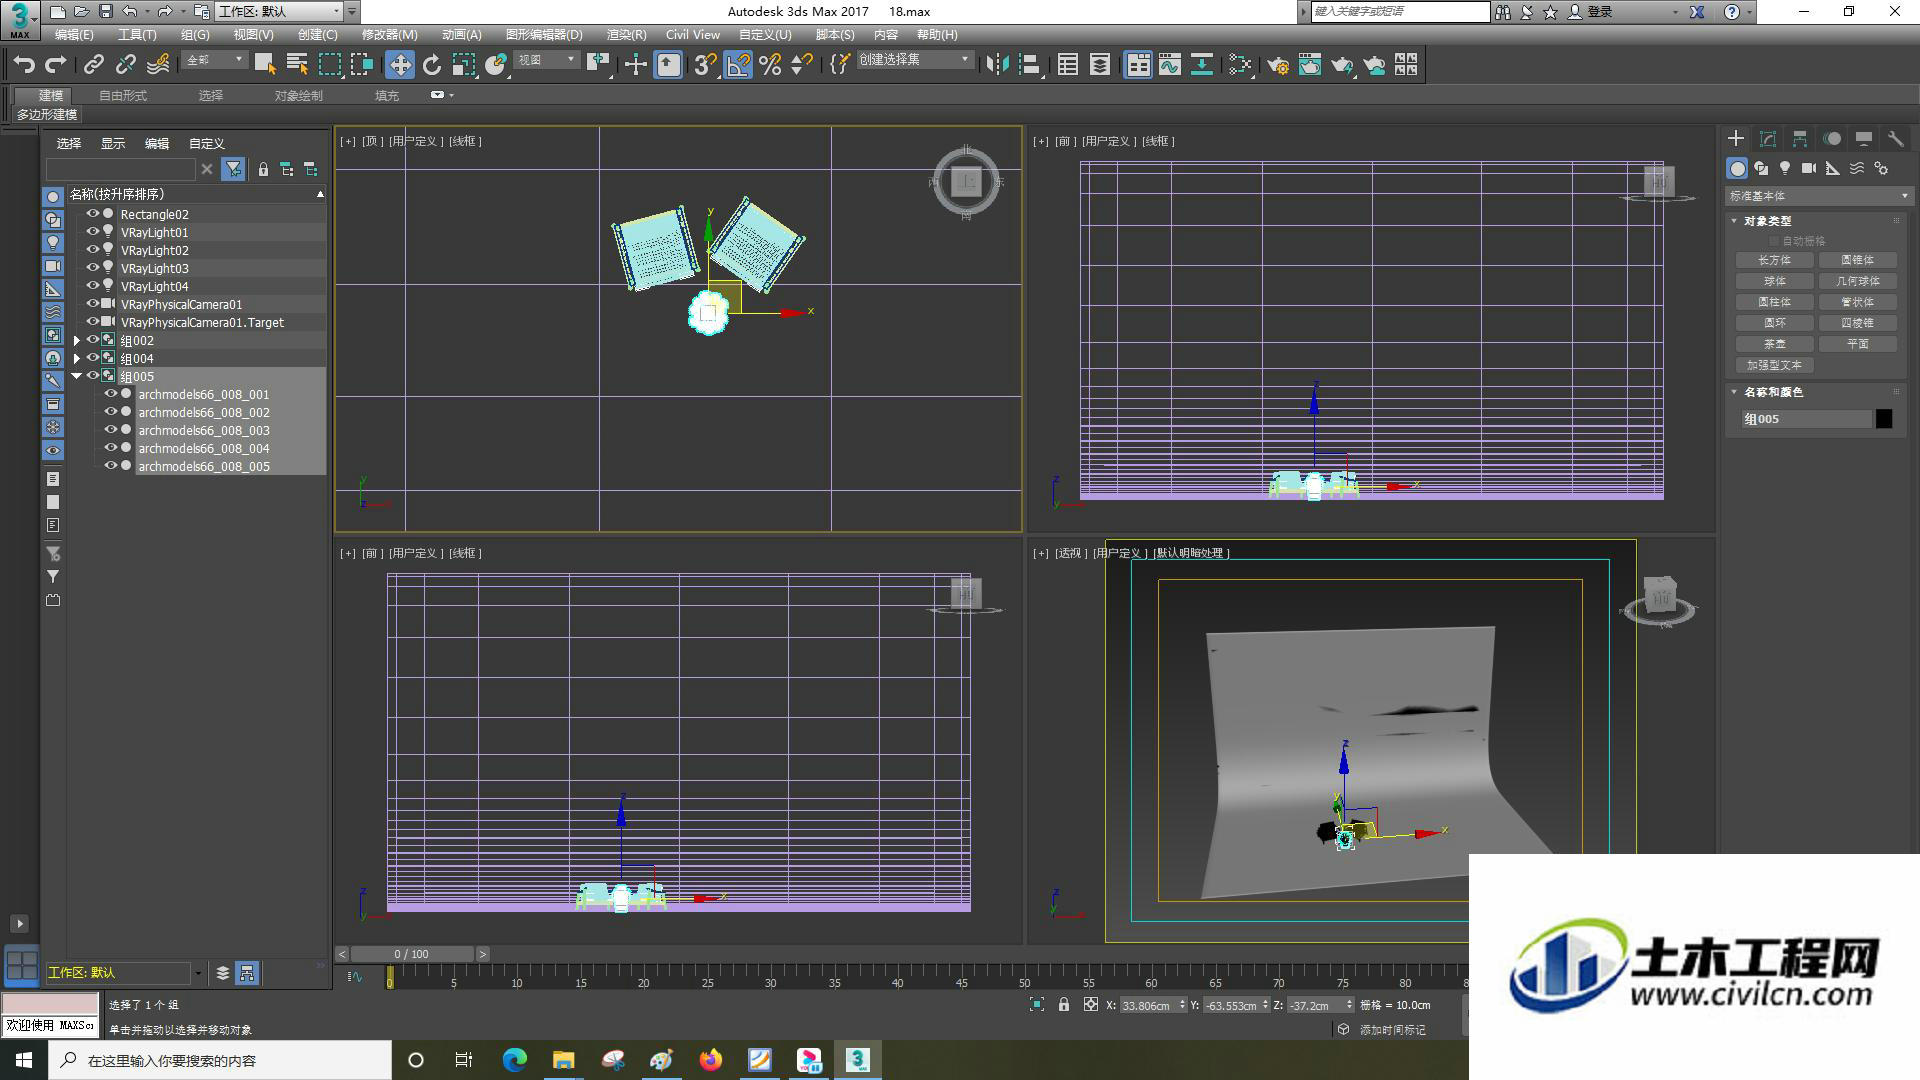Toggle the 自动栅格 checkbox
Viewport: 1920px width, 1080px height.
coord(1775,241)
